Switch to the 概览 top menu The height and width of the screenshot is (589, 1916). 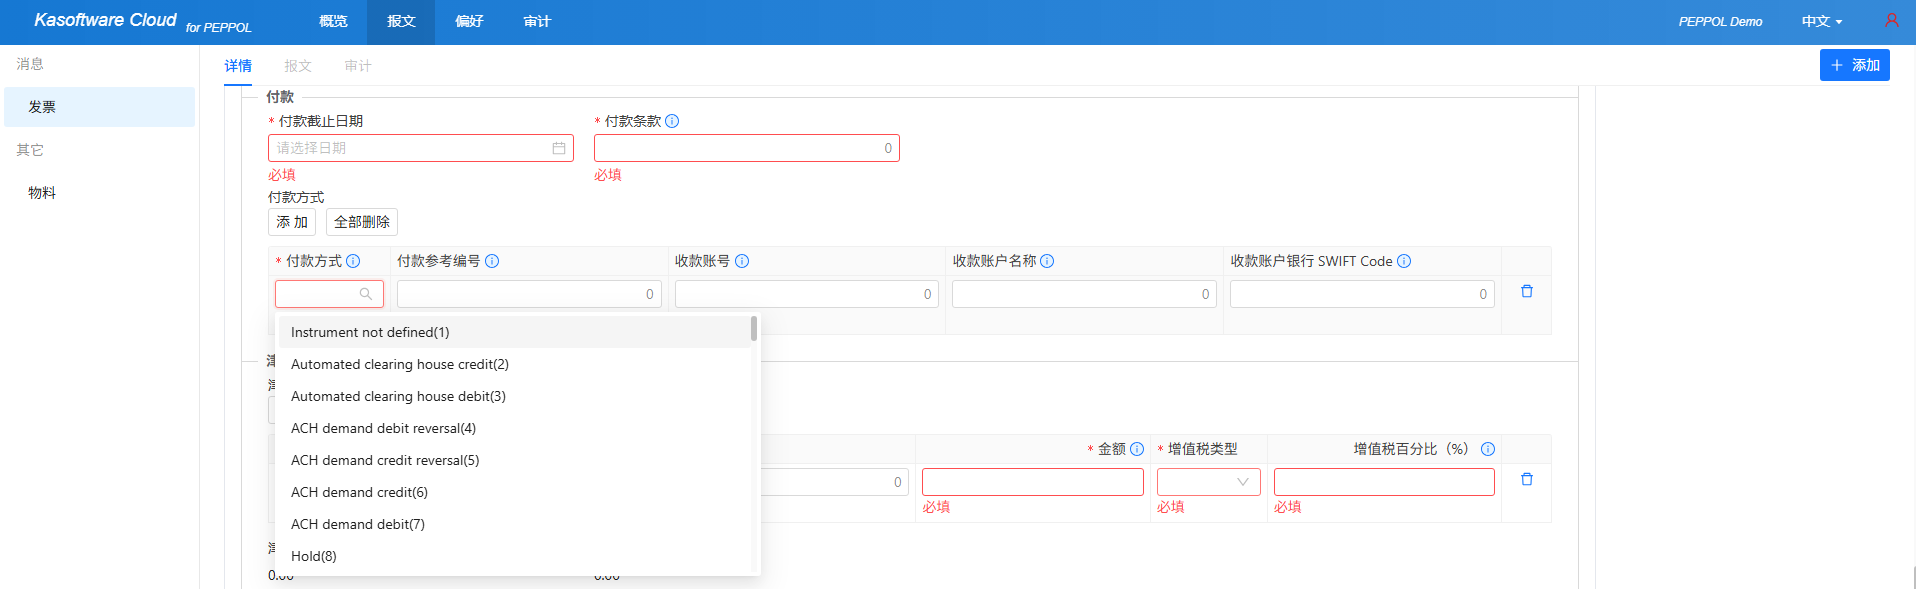(x=333, y=21)
